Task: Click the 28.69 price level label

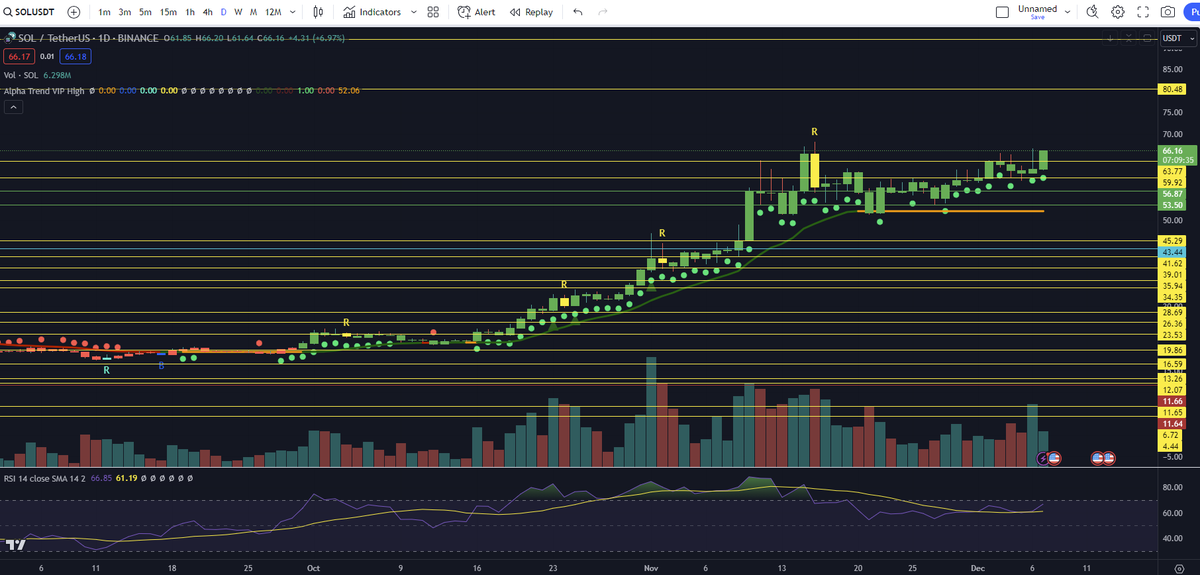Action: (x=1172, y=313)
